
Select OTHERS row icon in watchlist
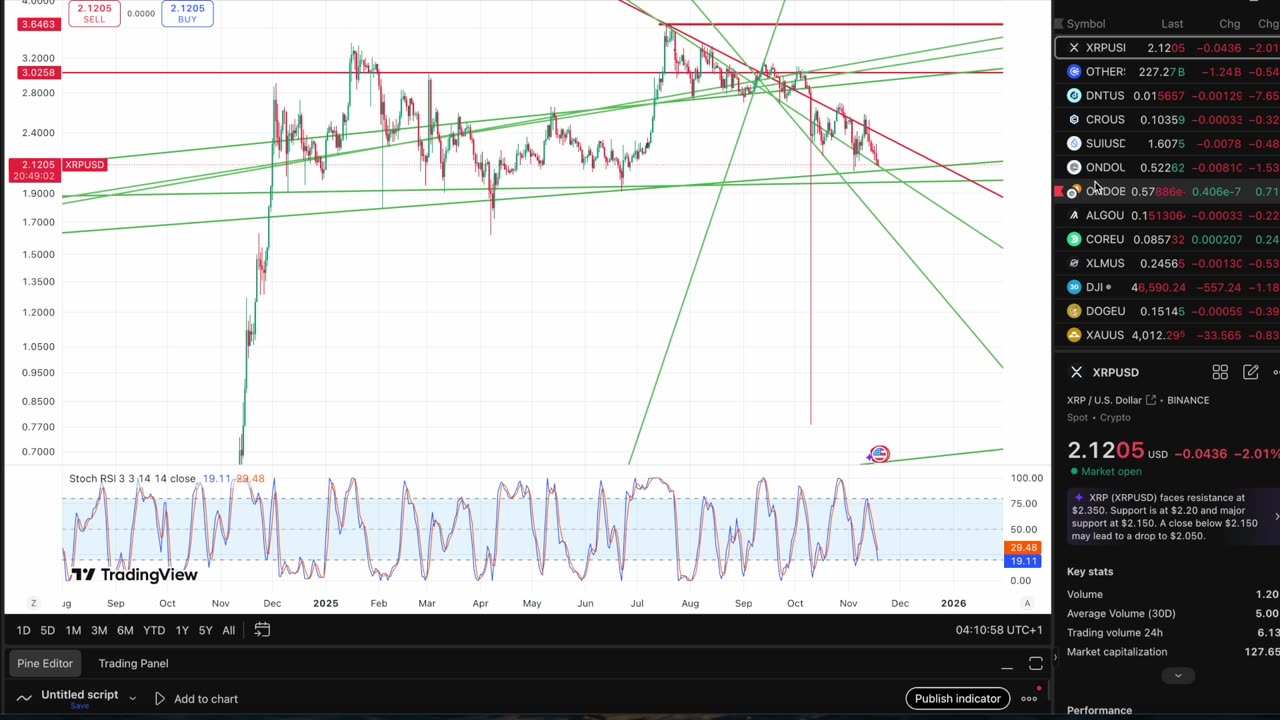coord(1074,72)
